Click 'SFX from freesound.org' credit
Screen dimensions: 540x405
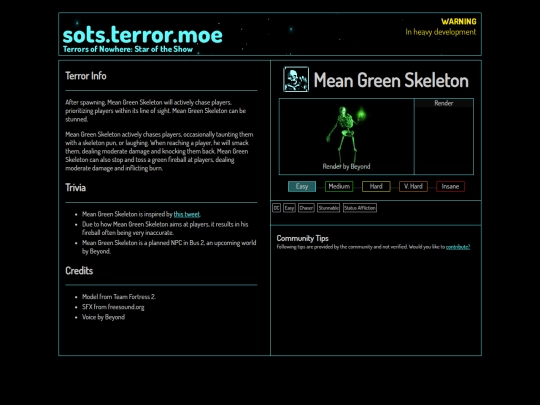click(x=113, y=307)
